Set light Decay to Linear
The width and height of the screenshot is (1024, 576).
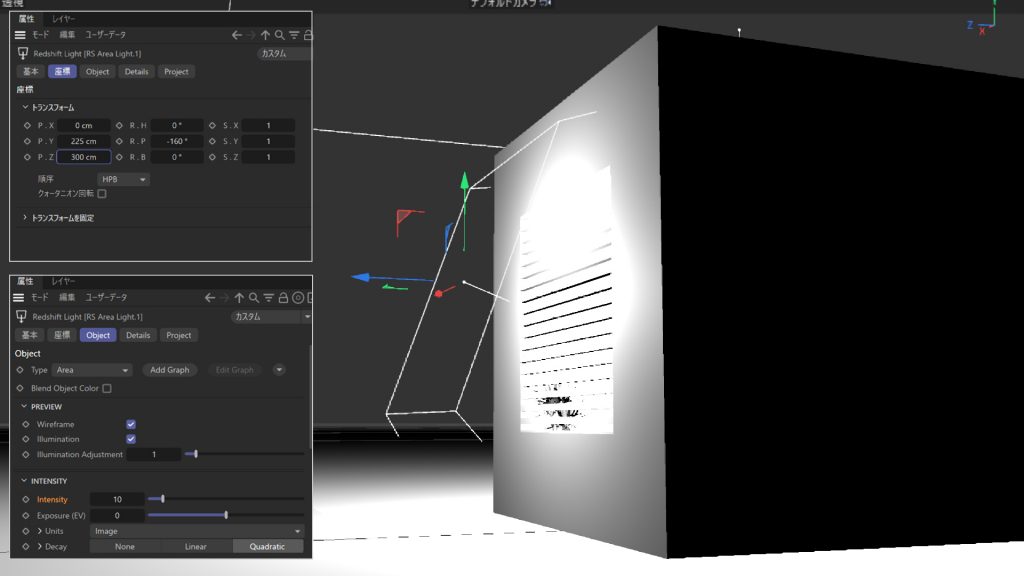pos(196,546)
